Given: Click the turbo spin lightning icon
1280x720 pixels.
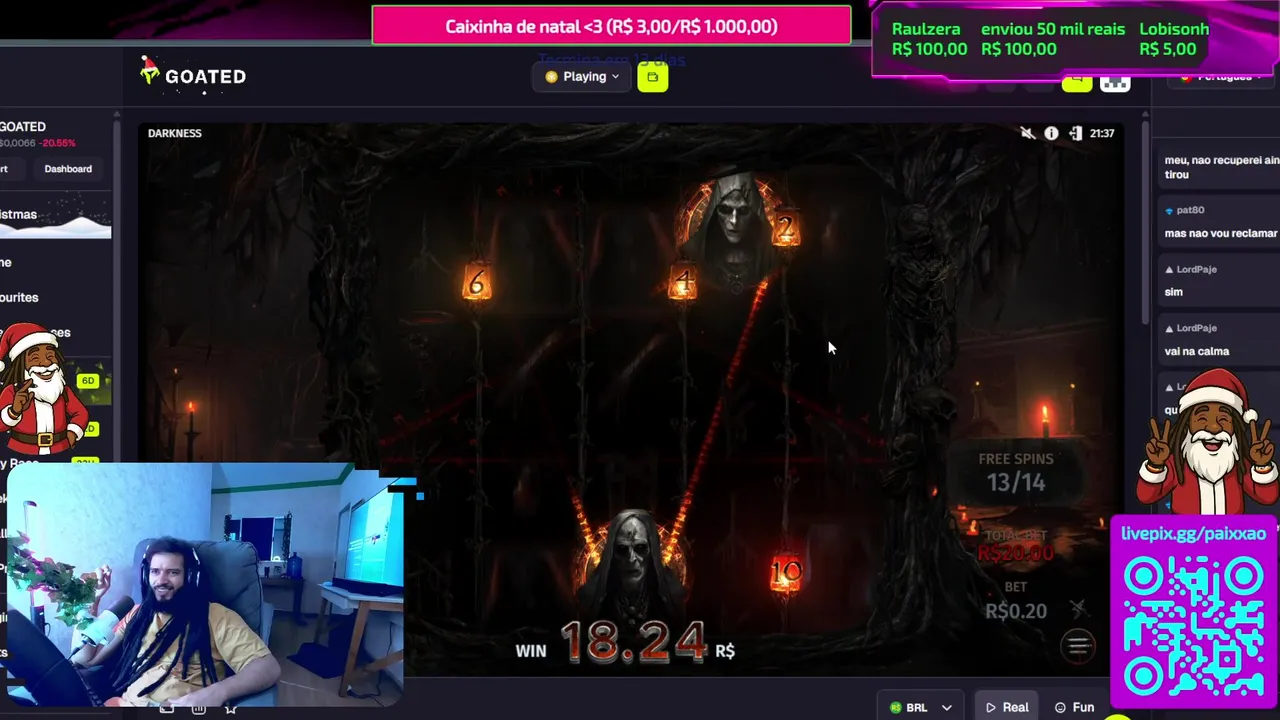Looking at the screenshot, I should [x=1078, y=608].
